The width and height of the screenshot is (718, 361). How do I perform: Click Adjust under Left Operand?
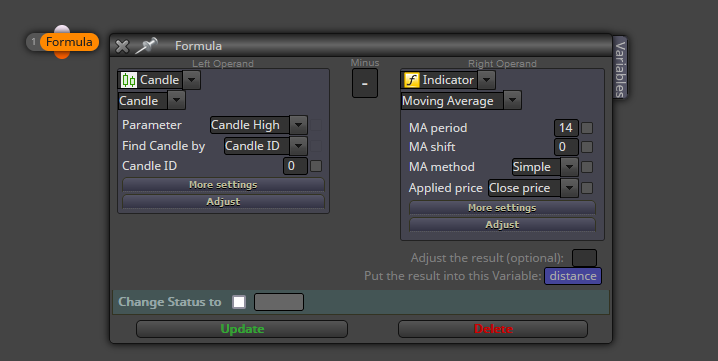point(223,202)
